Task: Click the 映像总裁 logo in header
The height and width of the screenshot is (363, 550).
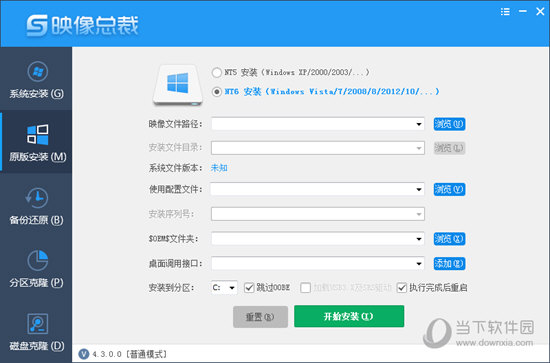Action: pos(83,25)
